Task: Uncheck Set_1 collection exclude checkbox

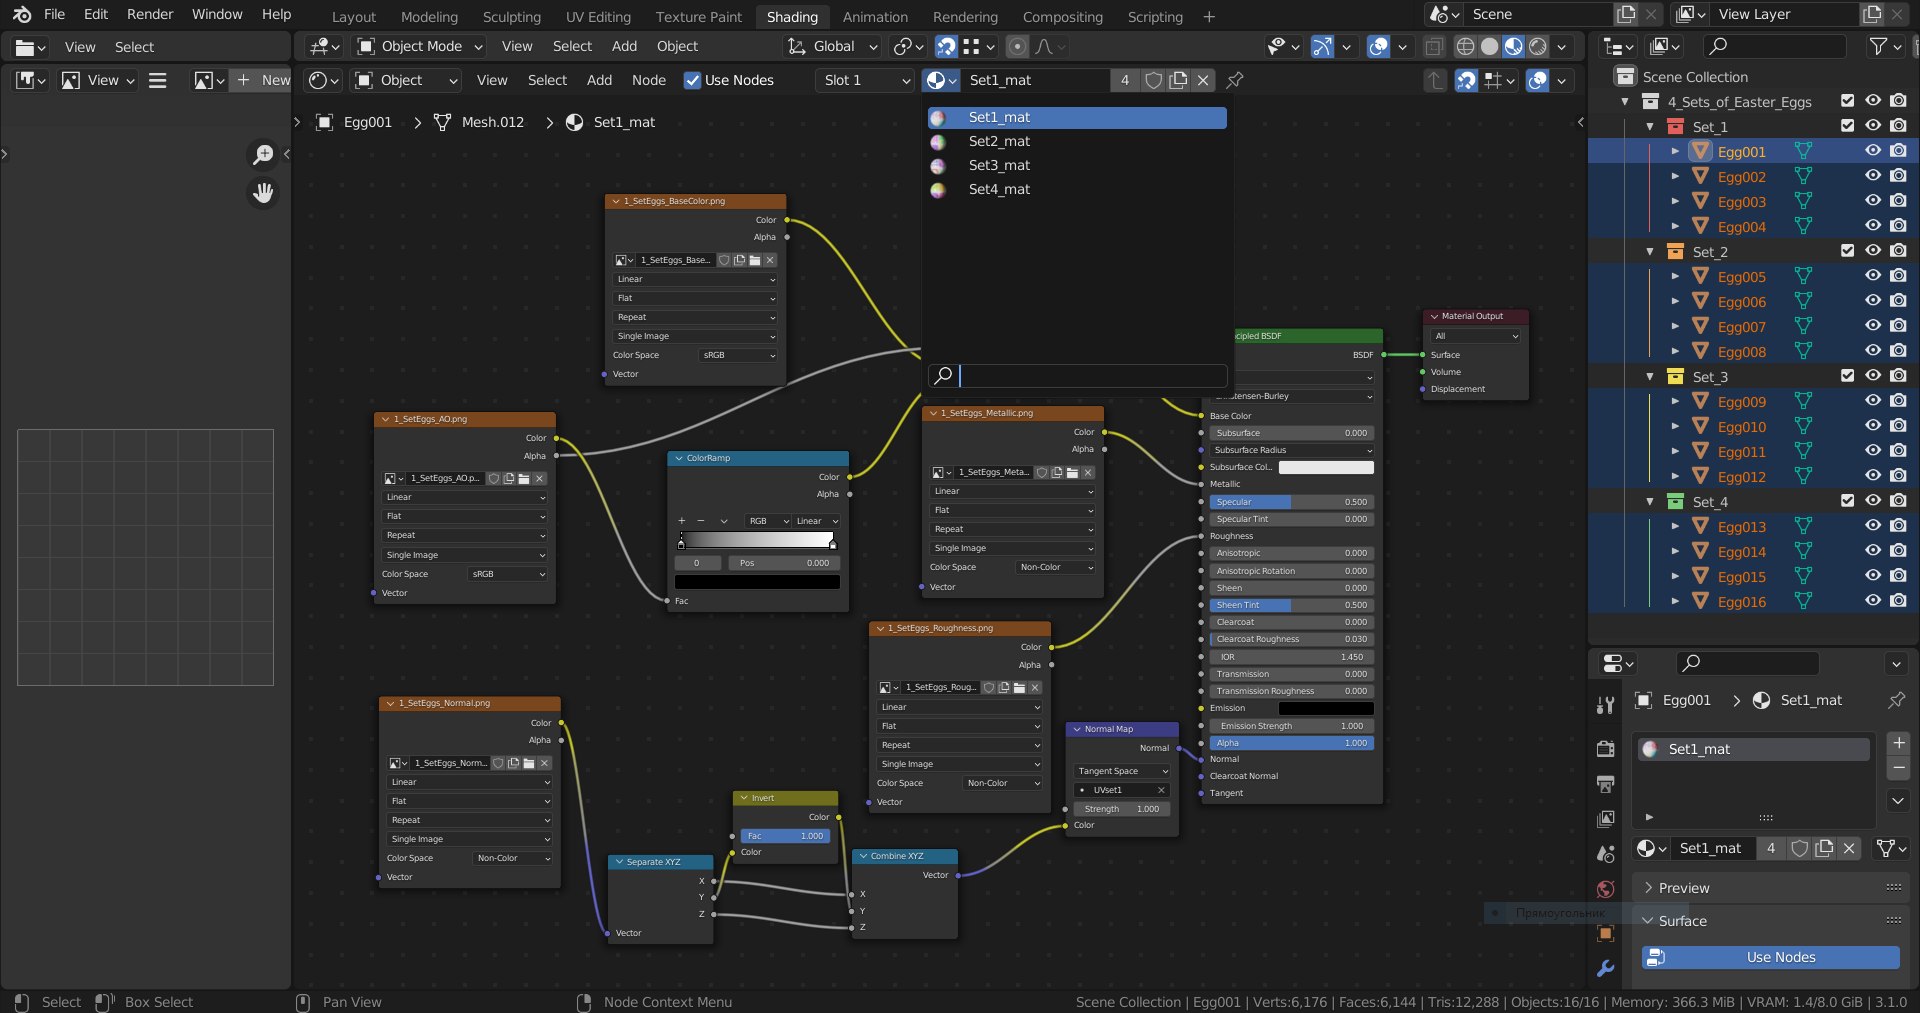Action: pyautogui.click(x=1847, y=126)
